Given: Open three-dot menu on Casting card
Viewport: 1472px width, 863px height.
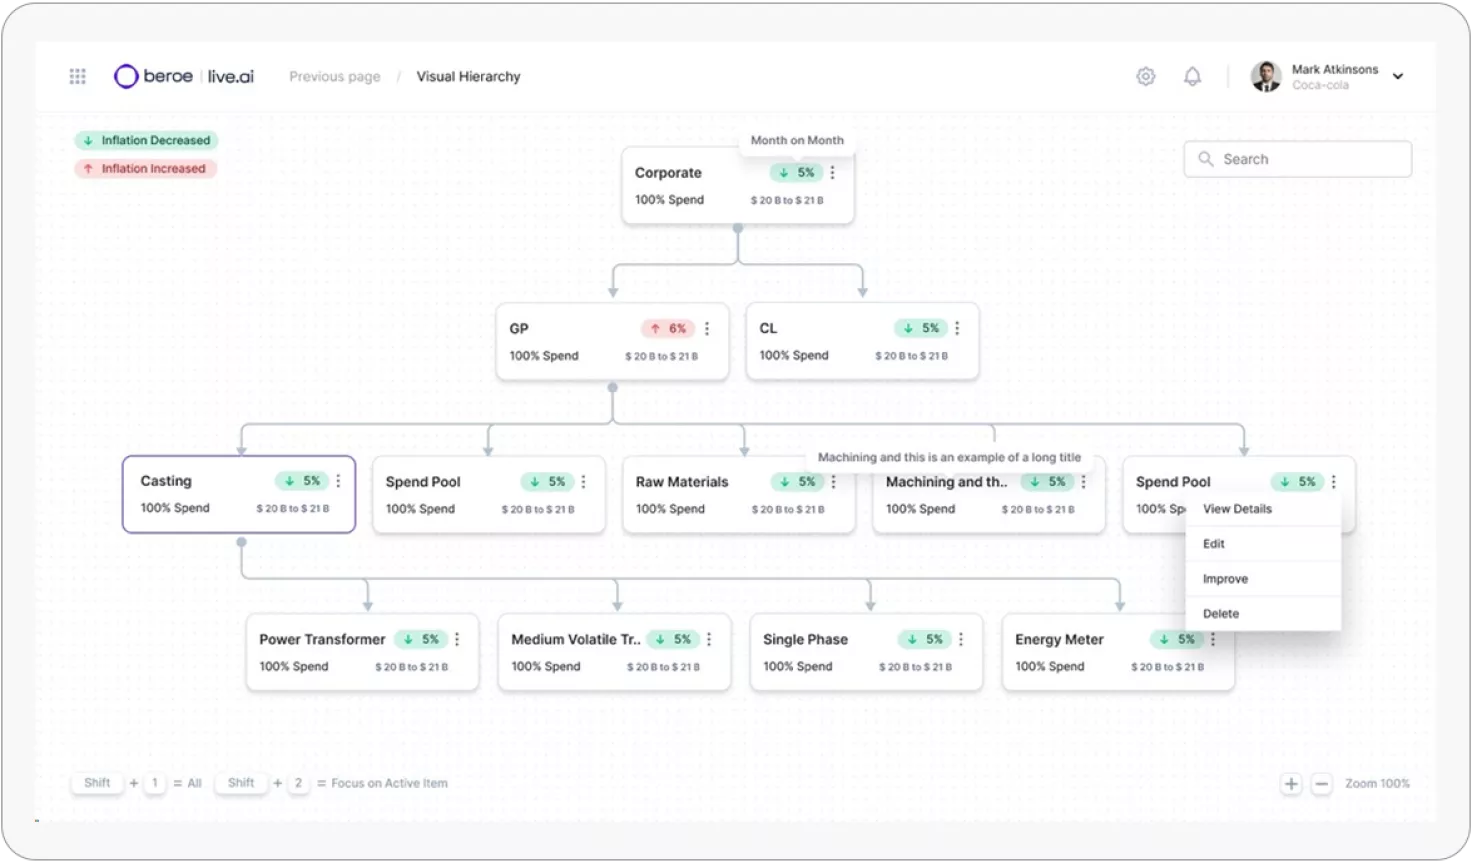Looking at the screenshot, I should [x=338, y=481].
